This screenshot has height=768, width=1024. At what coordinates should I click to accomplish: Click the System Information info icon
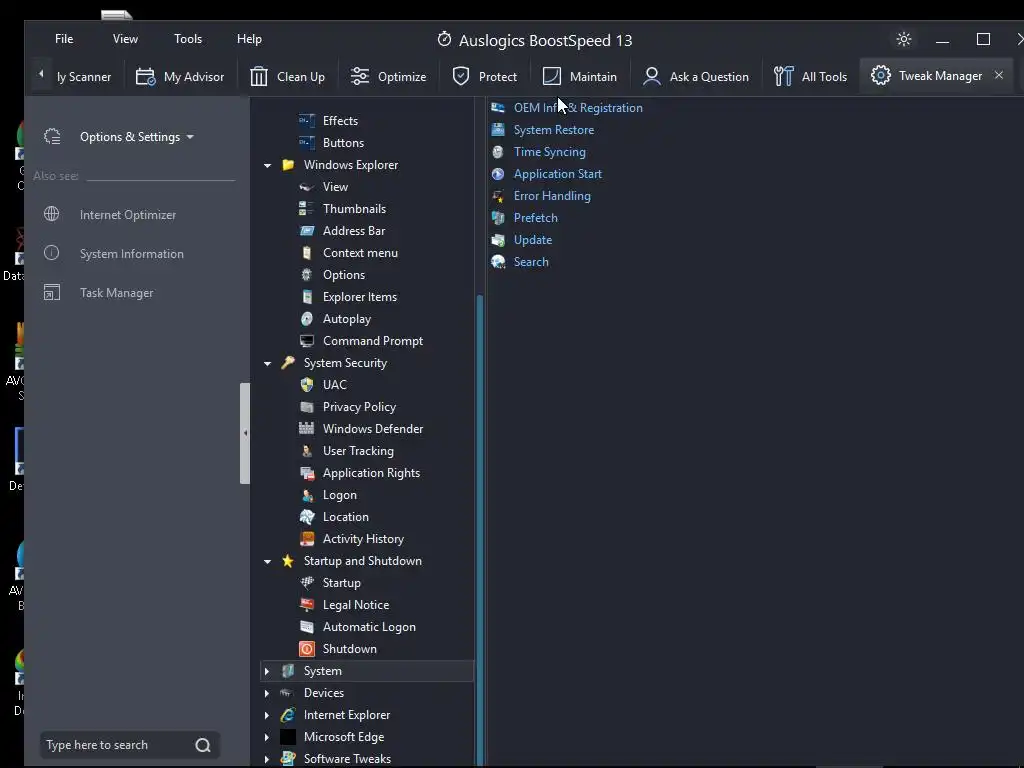pos(52,253)
